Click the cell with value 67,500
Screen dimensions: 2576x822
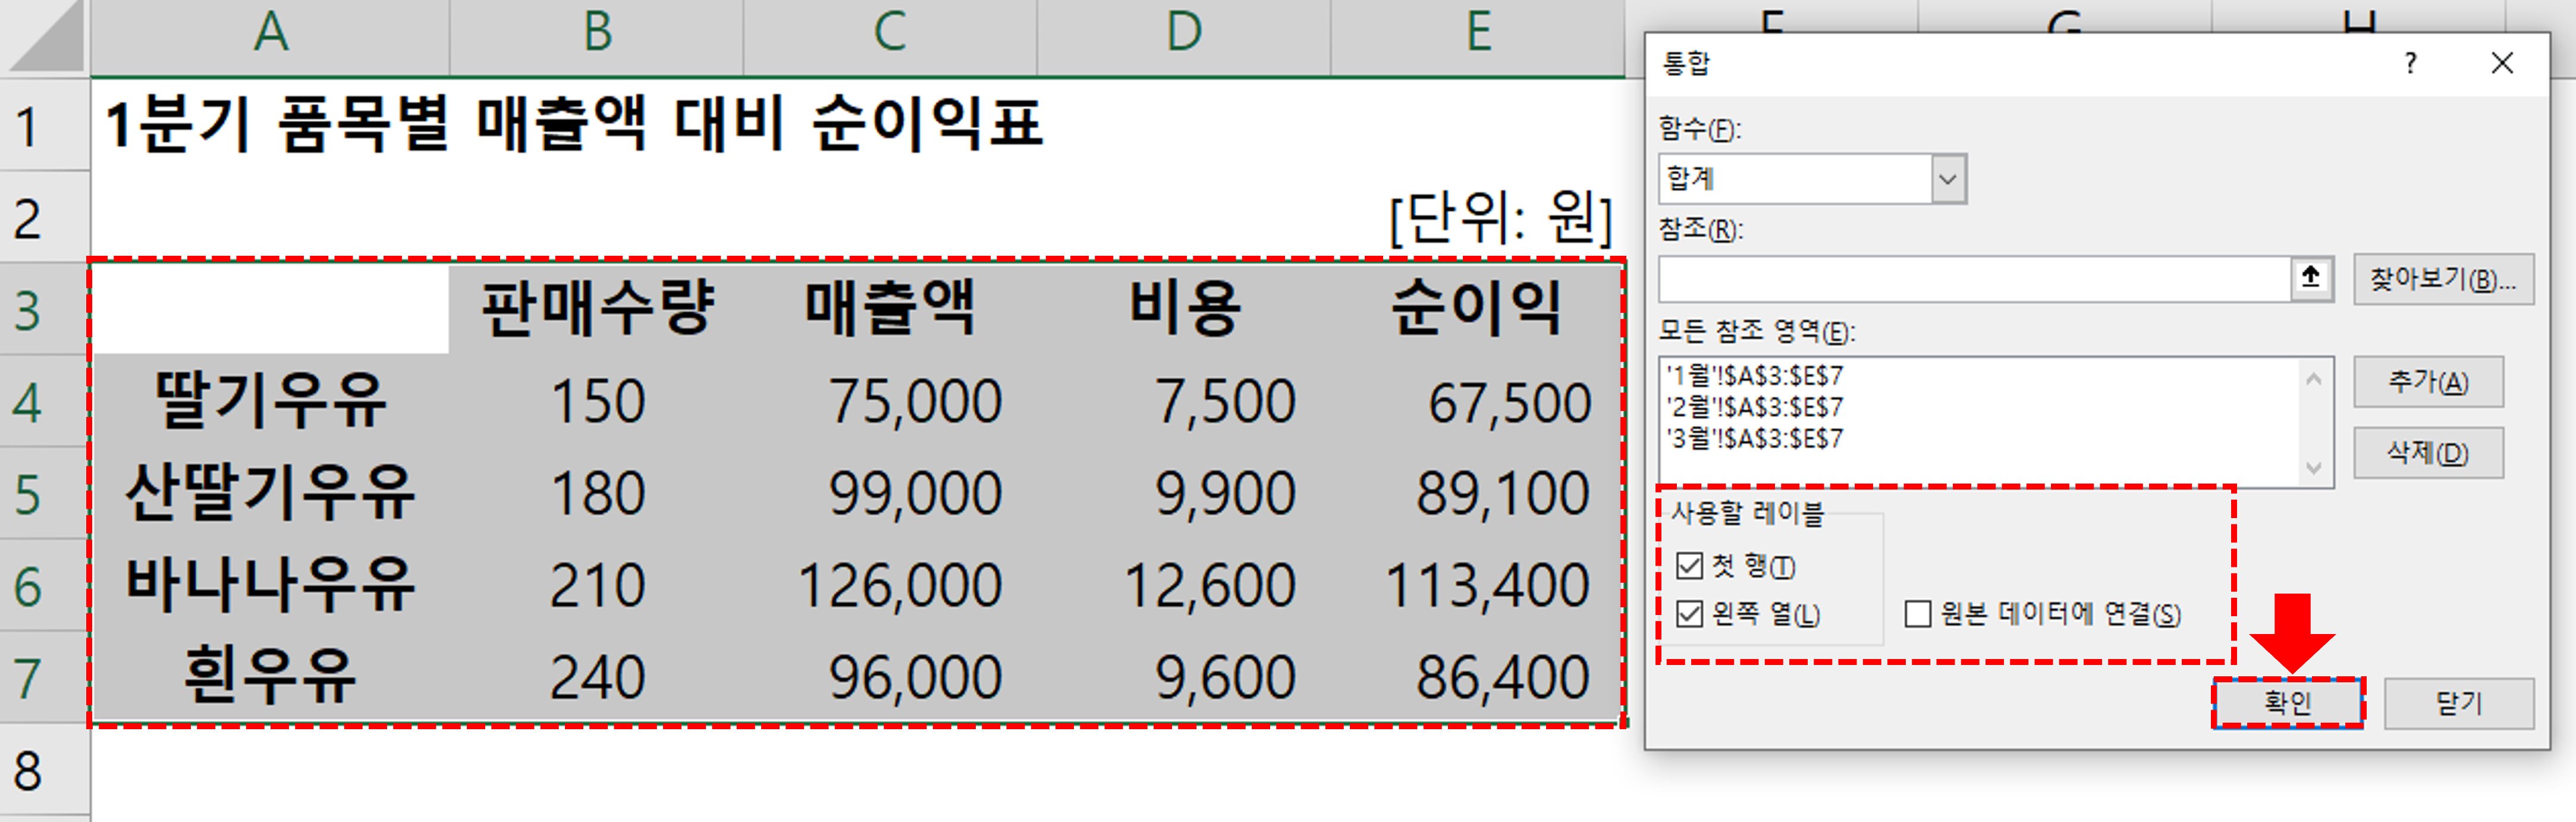[x=1478, y=401]
